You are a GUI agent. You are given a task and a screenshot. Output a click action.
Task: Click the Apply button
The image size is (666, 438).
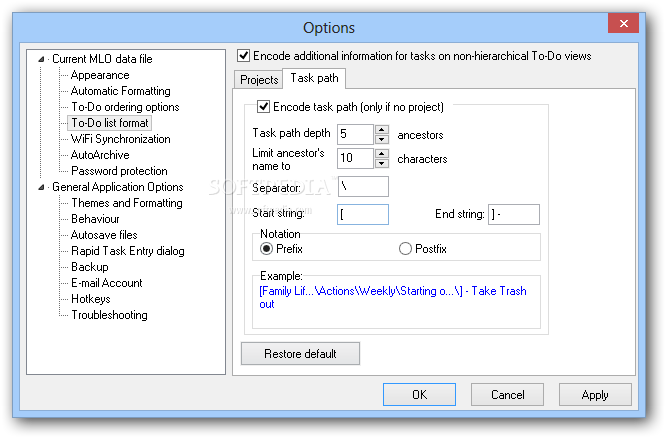point(595,395)
